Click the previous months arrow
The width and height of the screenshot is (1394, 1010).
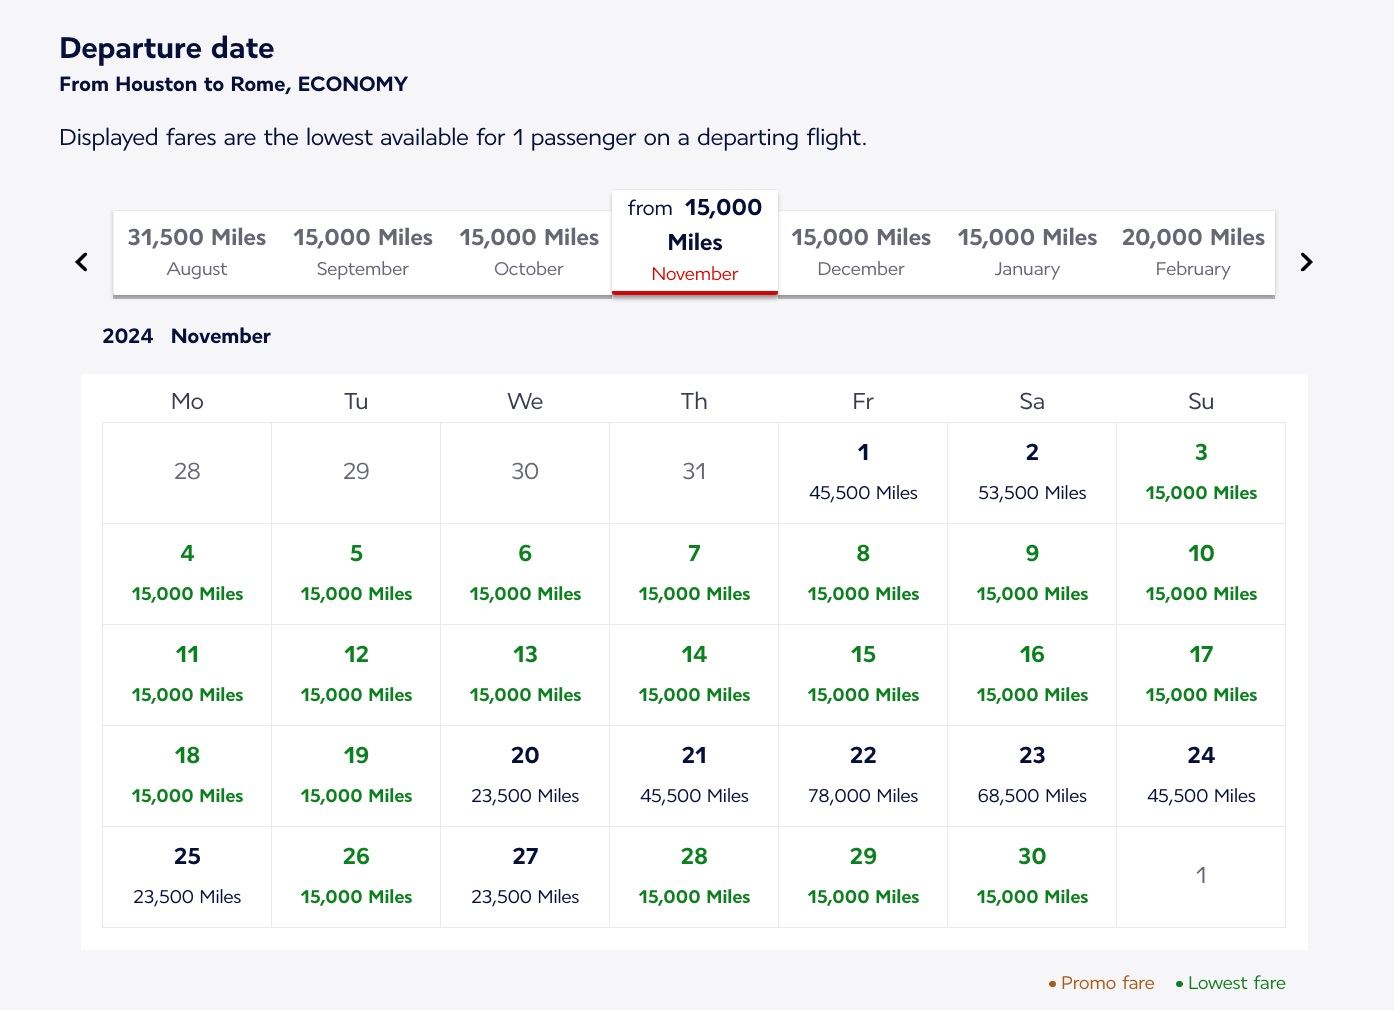click(x=82, y=262)
